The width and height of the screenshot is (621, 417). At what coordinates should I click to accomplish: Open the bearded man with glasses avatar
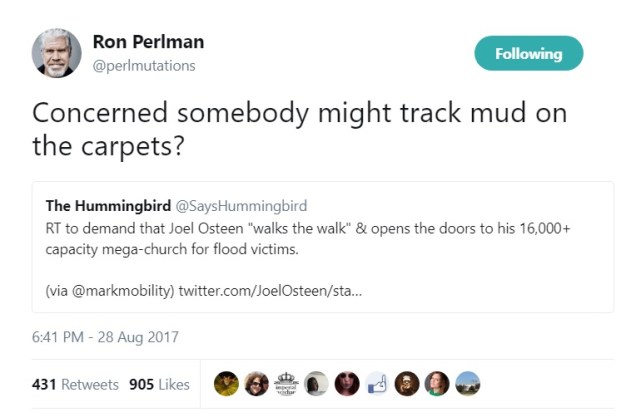[408, 384]
